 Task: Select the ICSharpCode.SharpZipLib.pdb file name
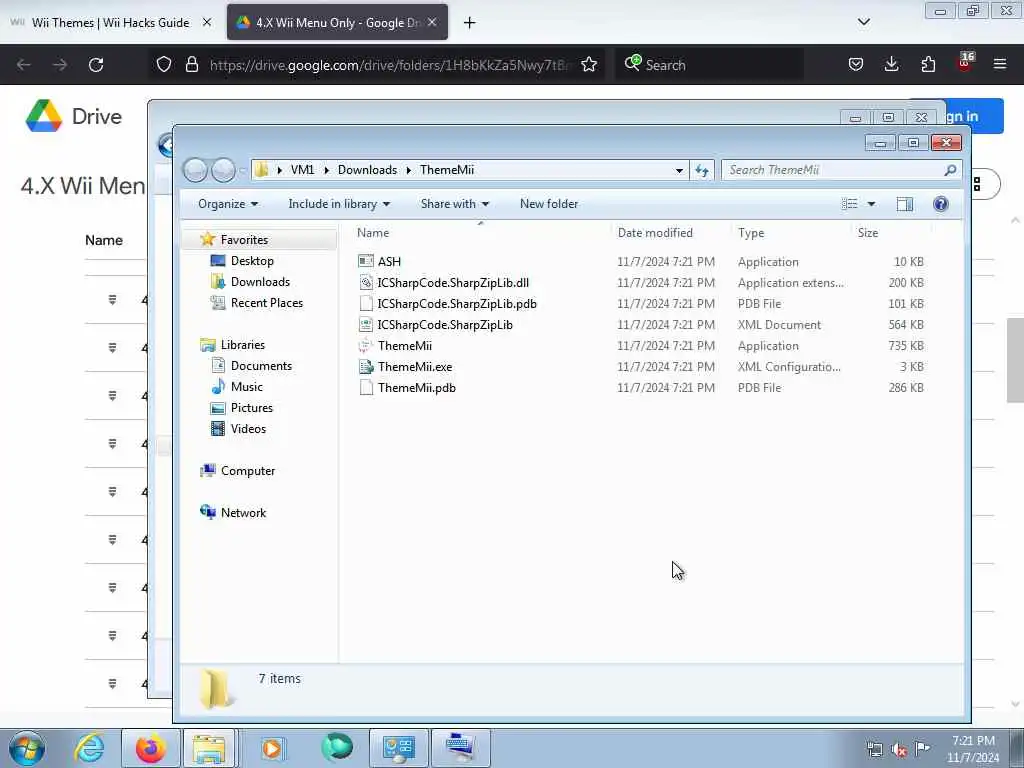point(456,304)
